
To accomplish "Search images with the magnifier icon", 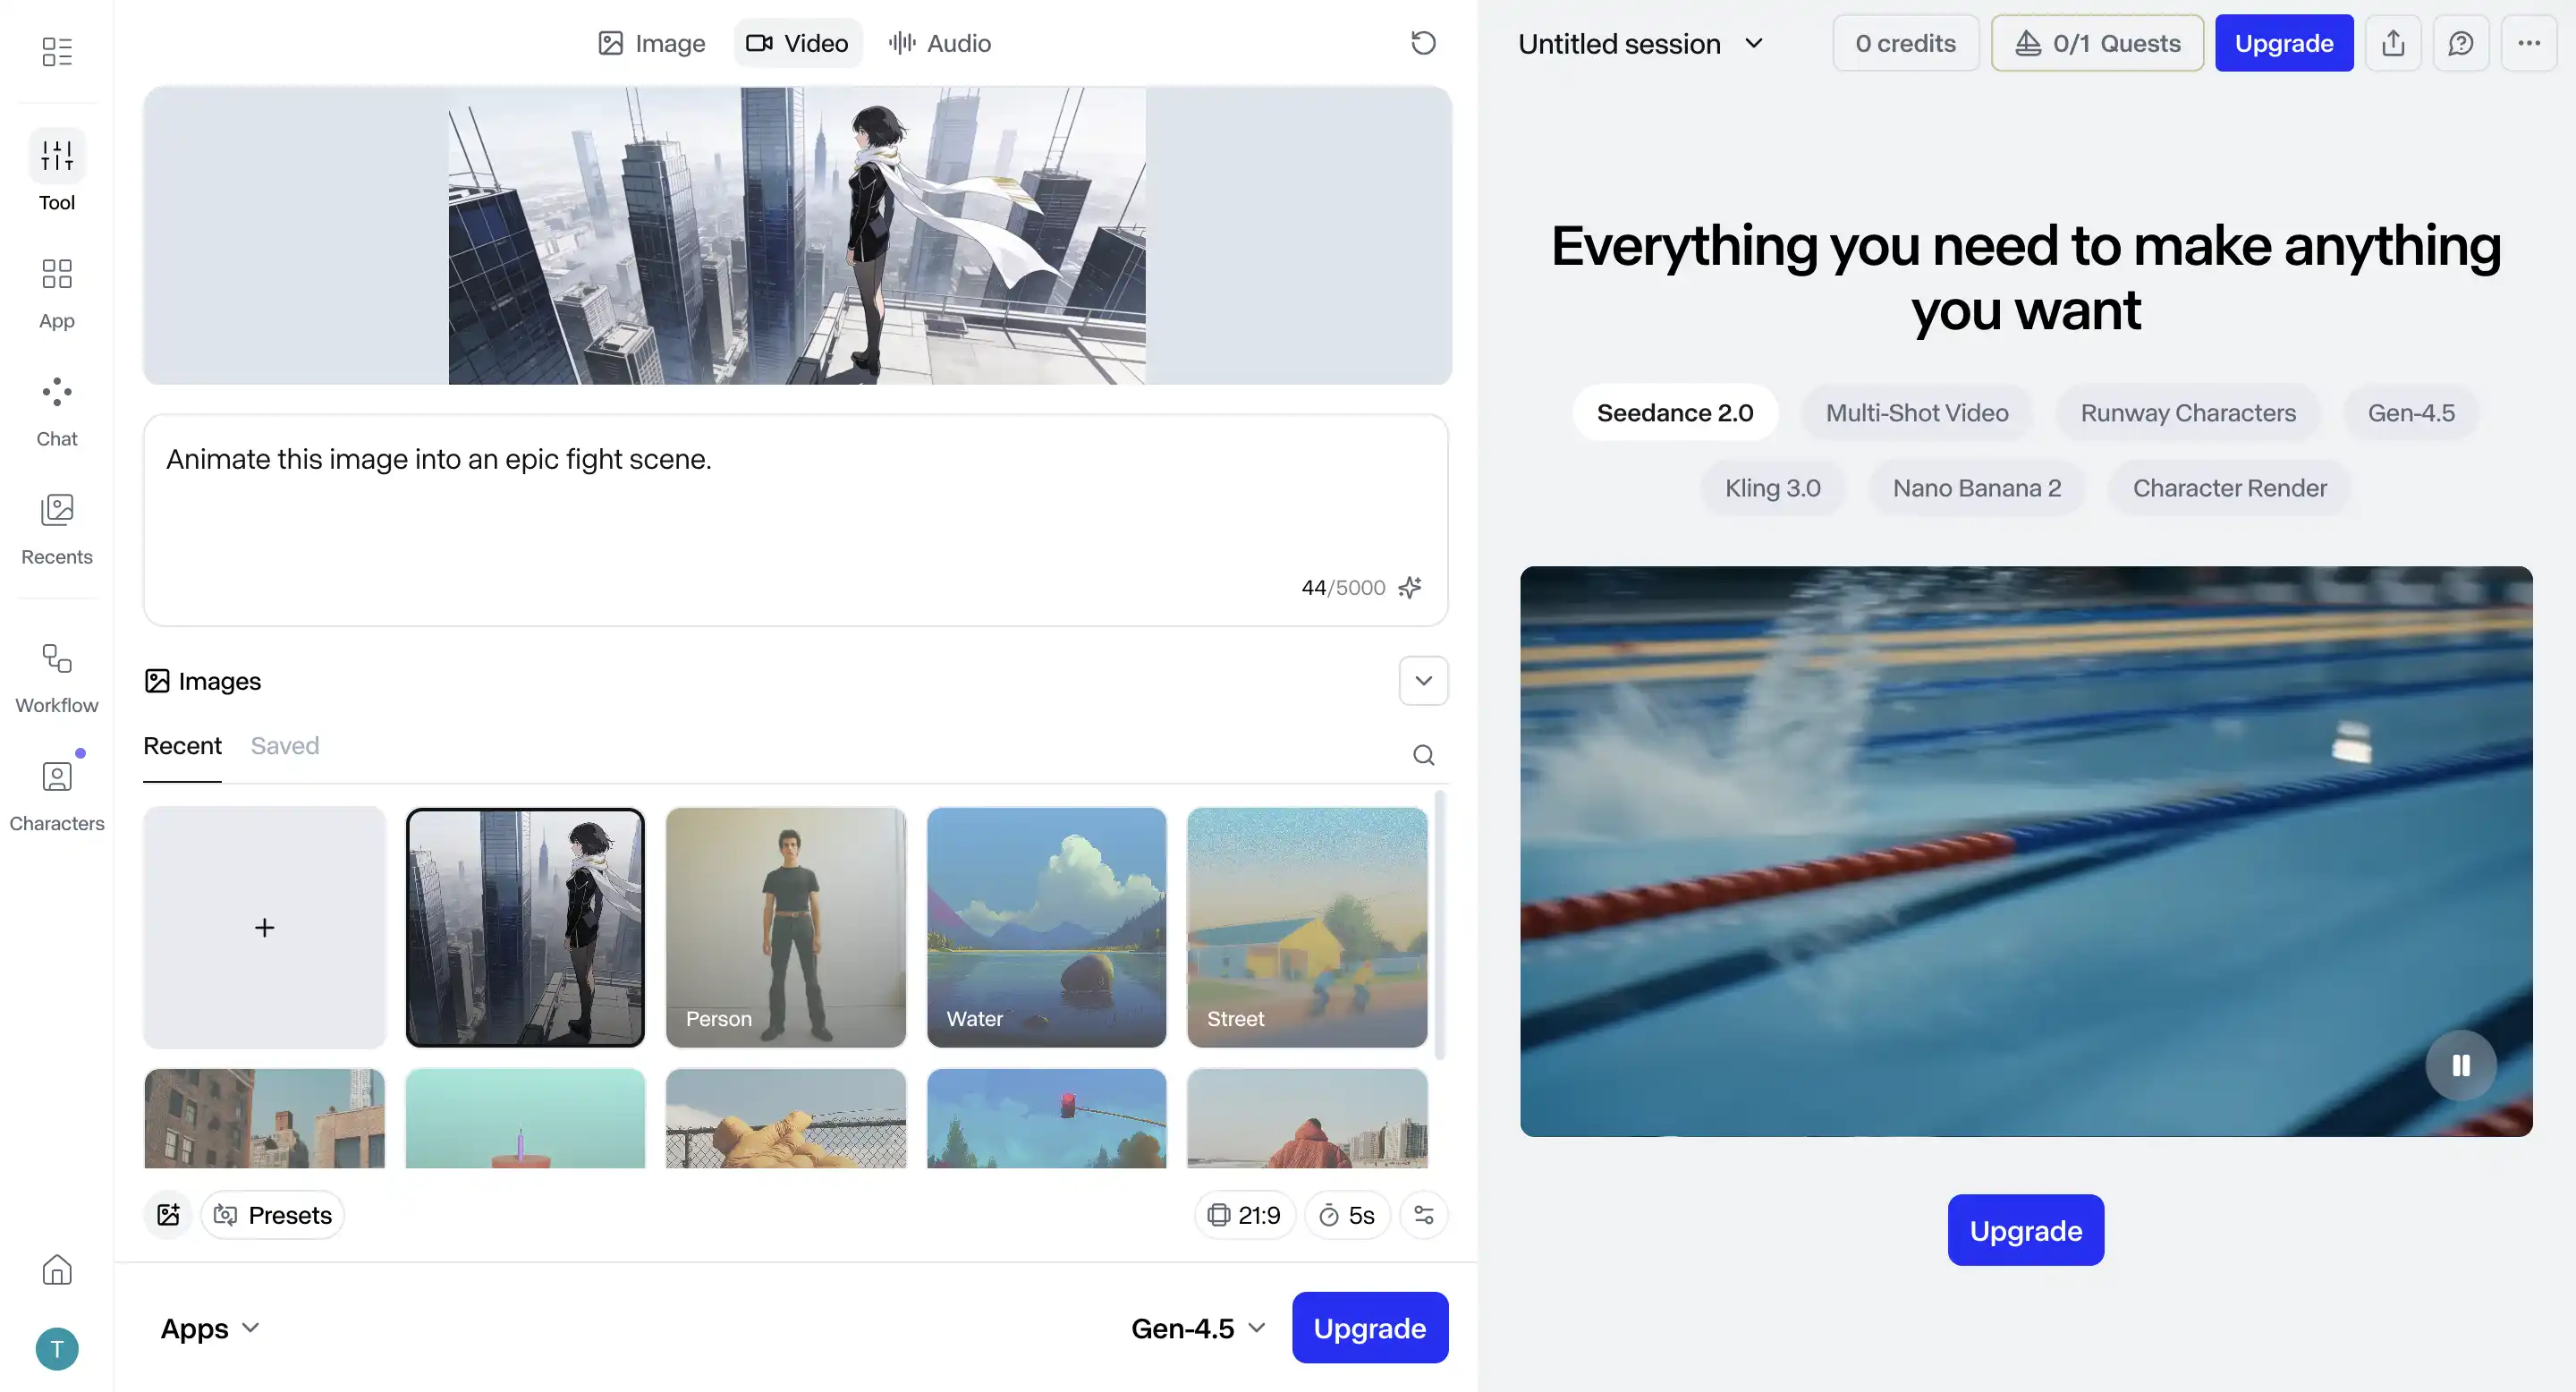I will (1423, 755).
